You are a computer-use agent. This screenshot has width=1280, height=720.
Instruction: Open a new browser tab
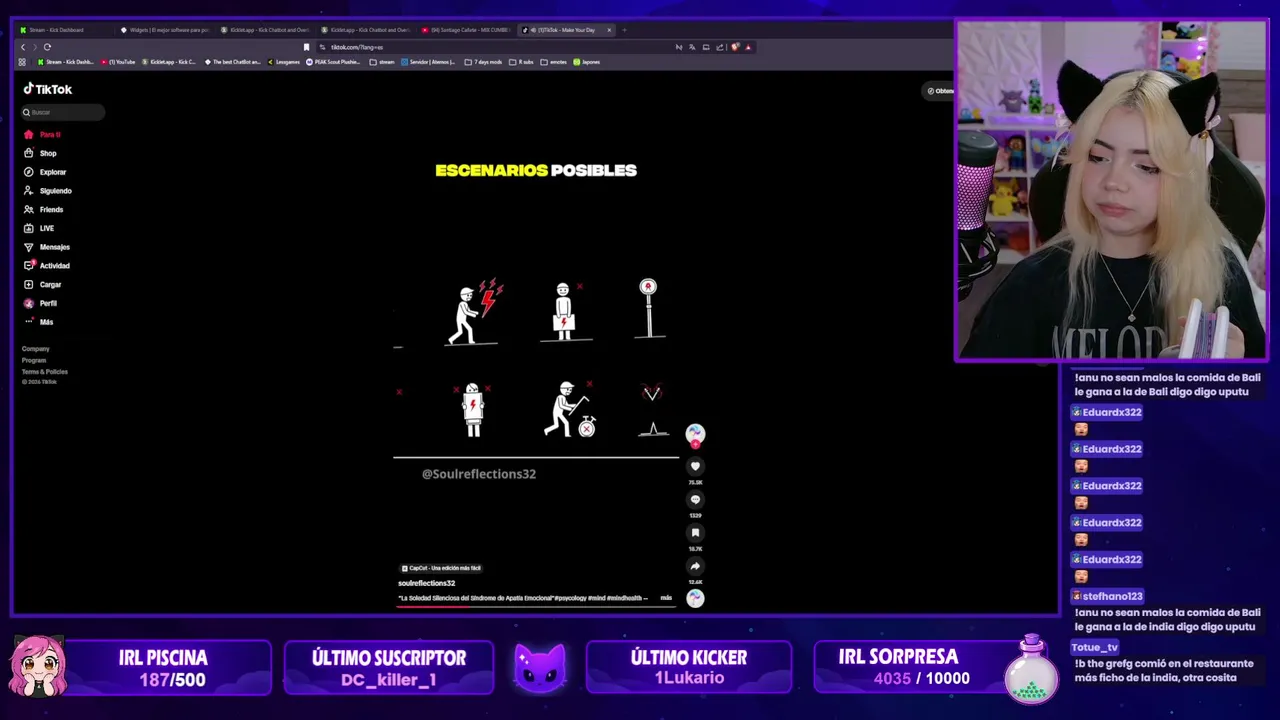coord(624,30)
